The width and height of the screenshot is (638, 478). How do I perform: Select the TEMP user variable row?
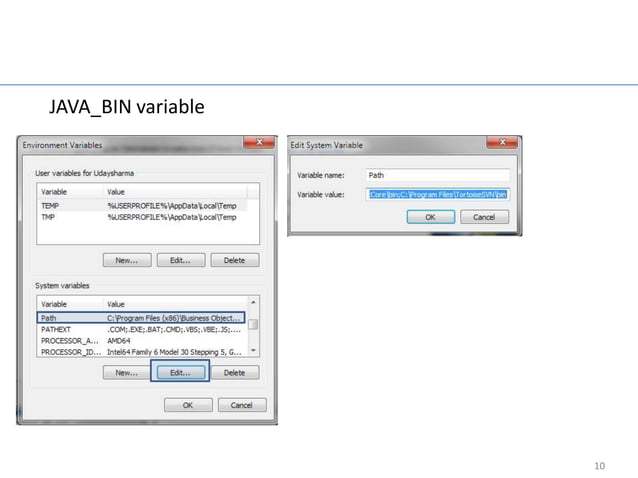coord(142,206)
